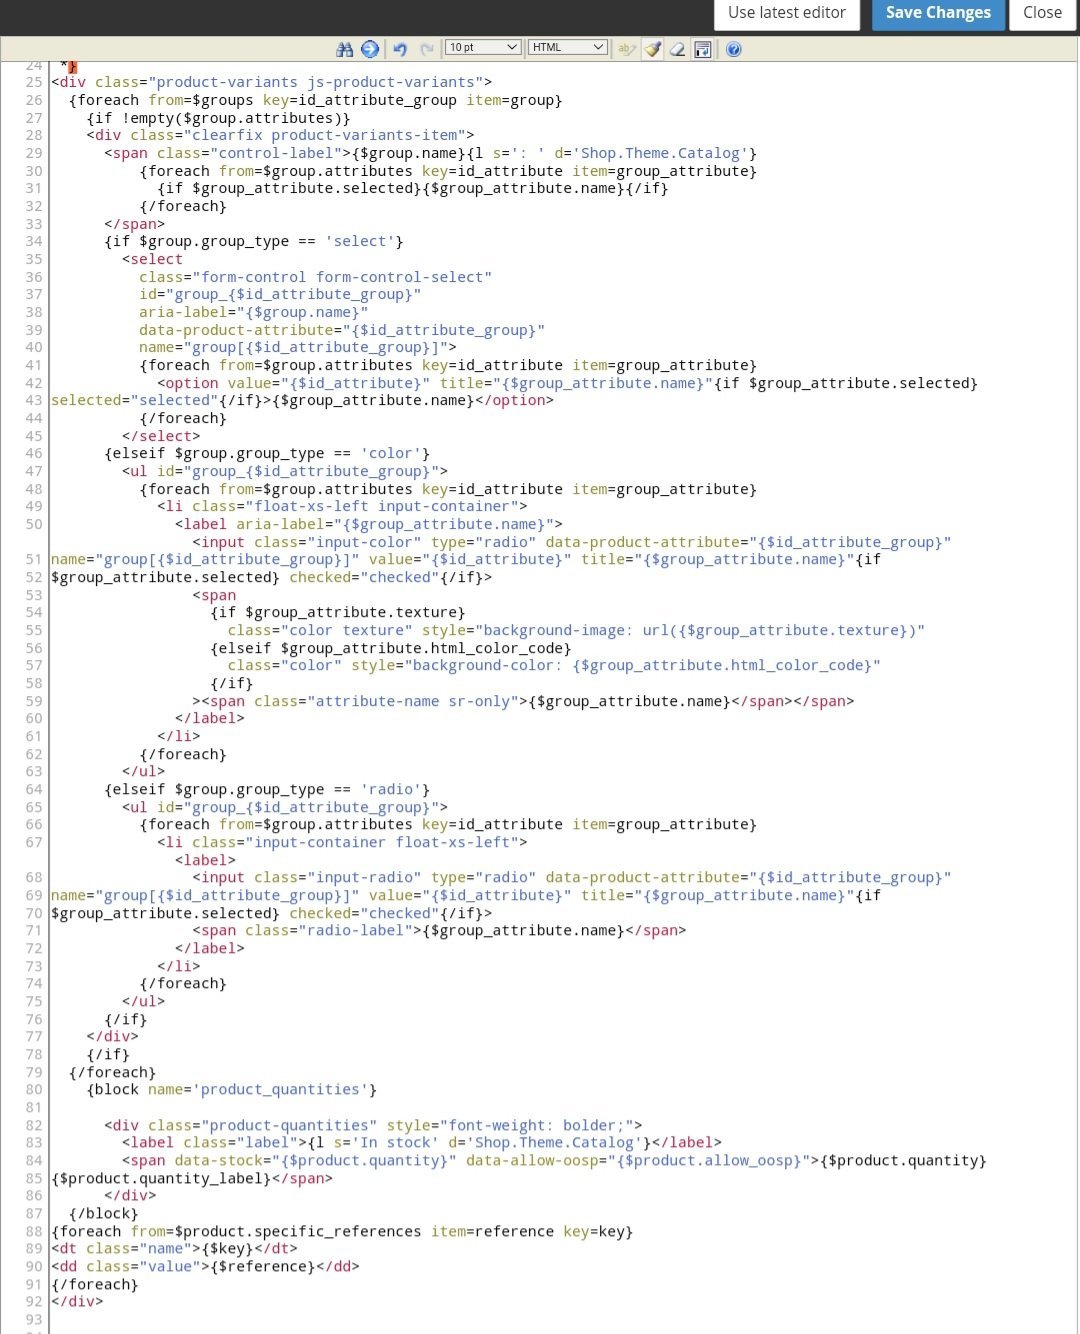Open the 10 pt font size dropdown
Image resolution: width=1080 pixels, height=1334 pixels.
[x=483, y=47]
